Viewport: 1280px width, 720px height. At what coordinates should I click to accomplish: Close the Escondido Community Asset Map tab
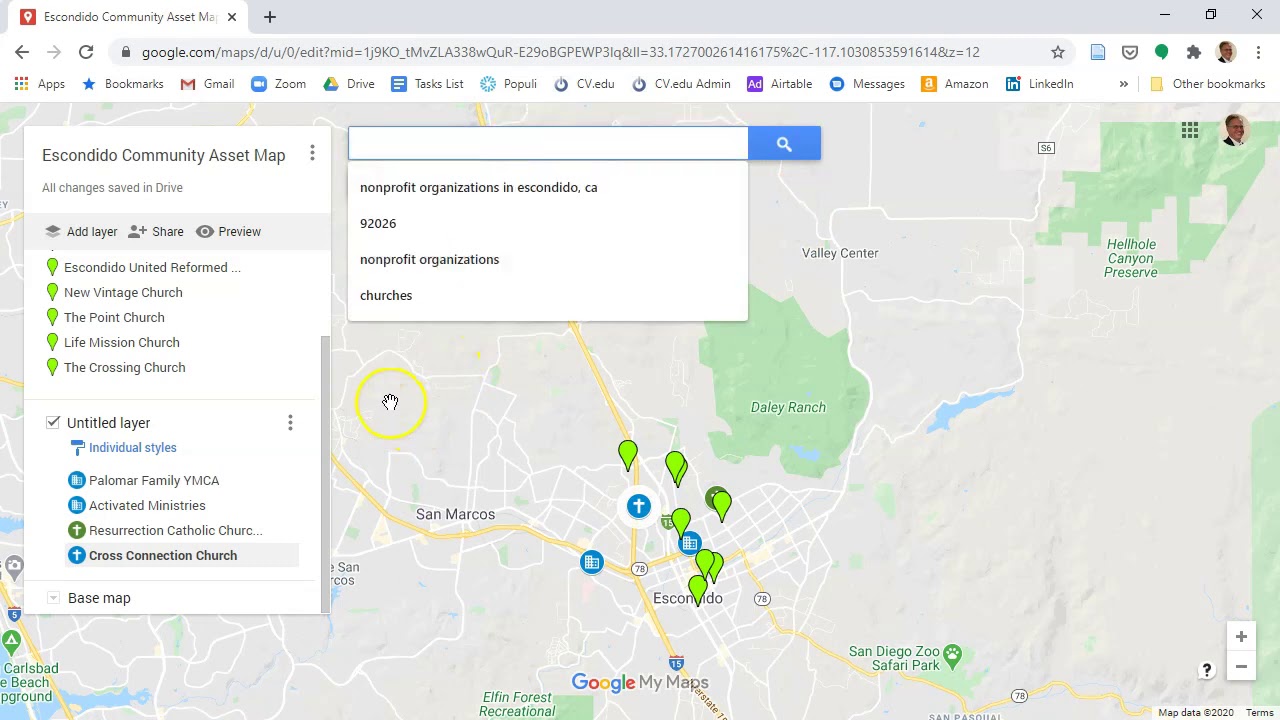232,17
